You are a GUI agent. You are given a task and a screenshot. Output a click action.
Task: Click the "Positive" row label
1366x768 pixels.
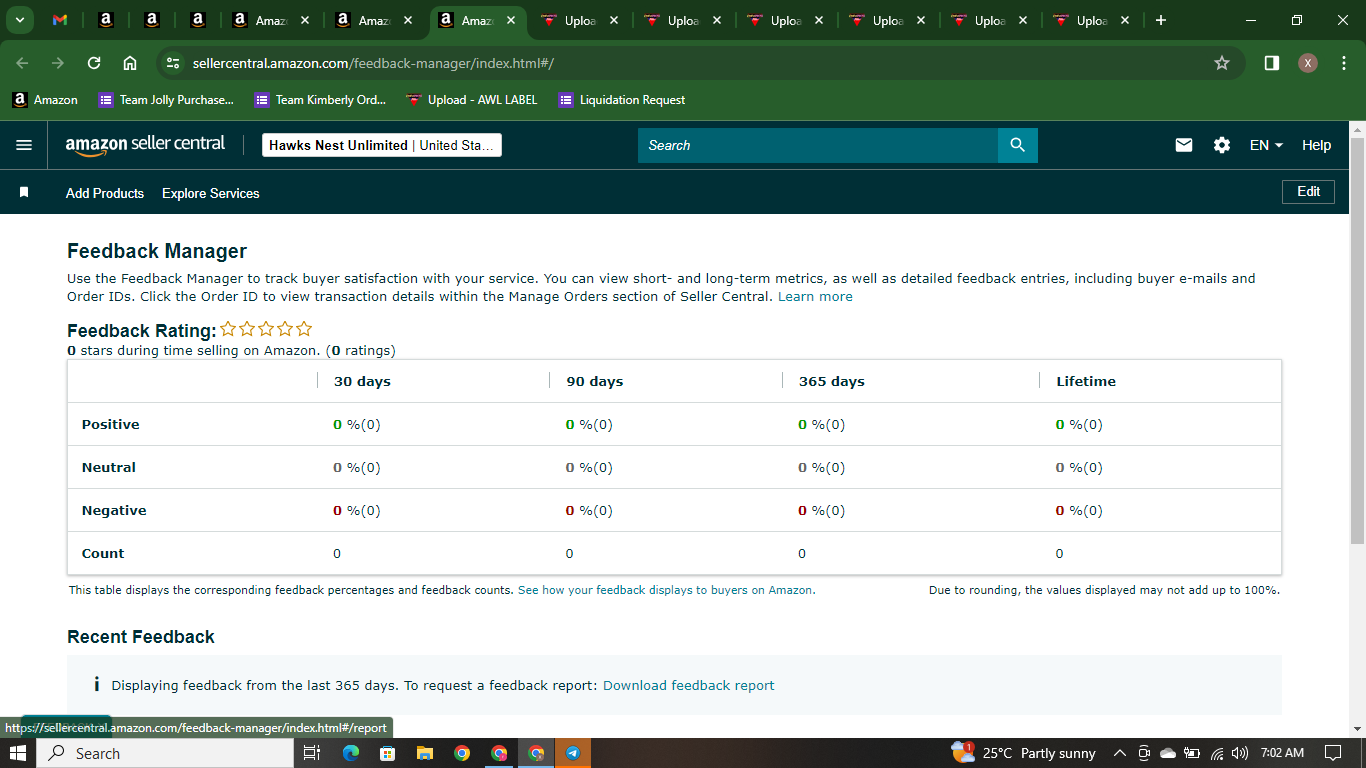111,424
